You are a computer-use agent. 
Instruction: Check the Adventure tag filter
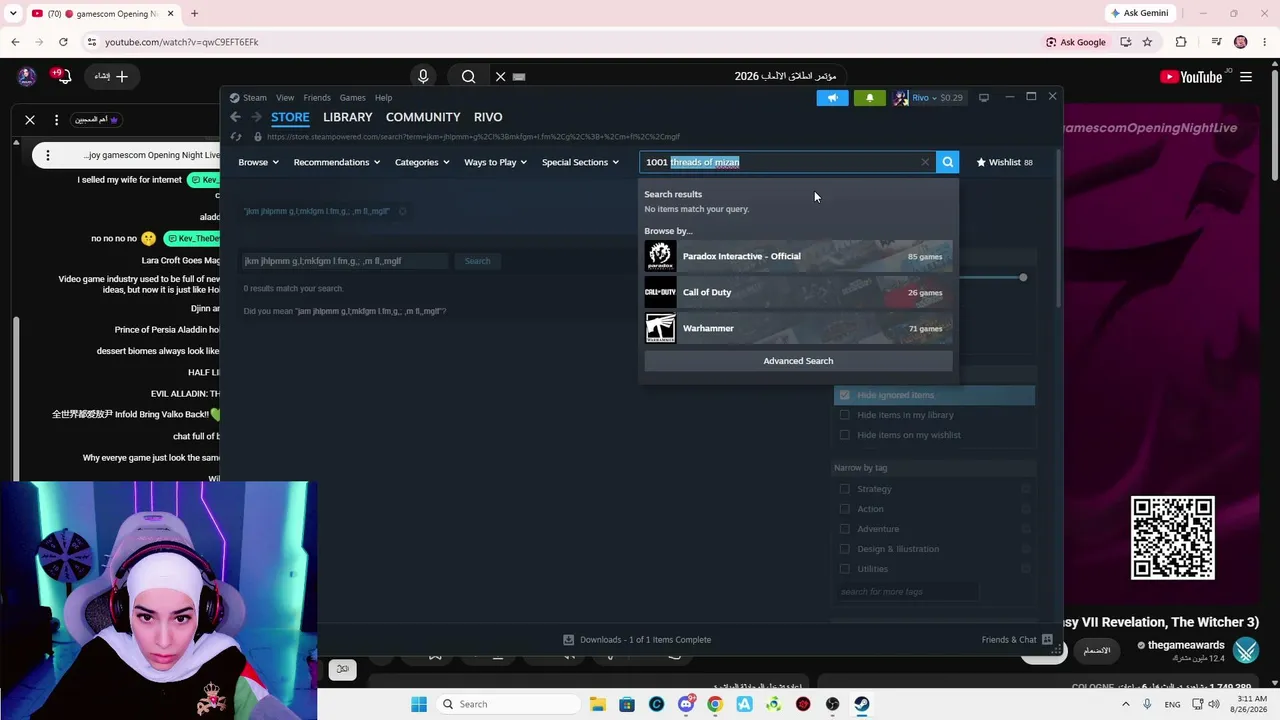point(845,529)
